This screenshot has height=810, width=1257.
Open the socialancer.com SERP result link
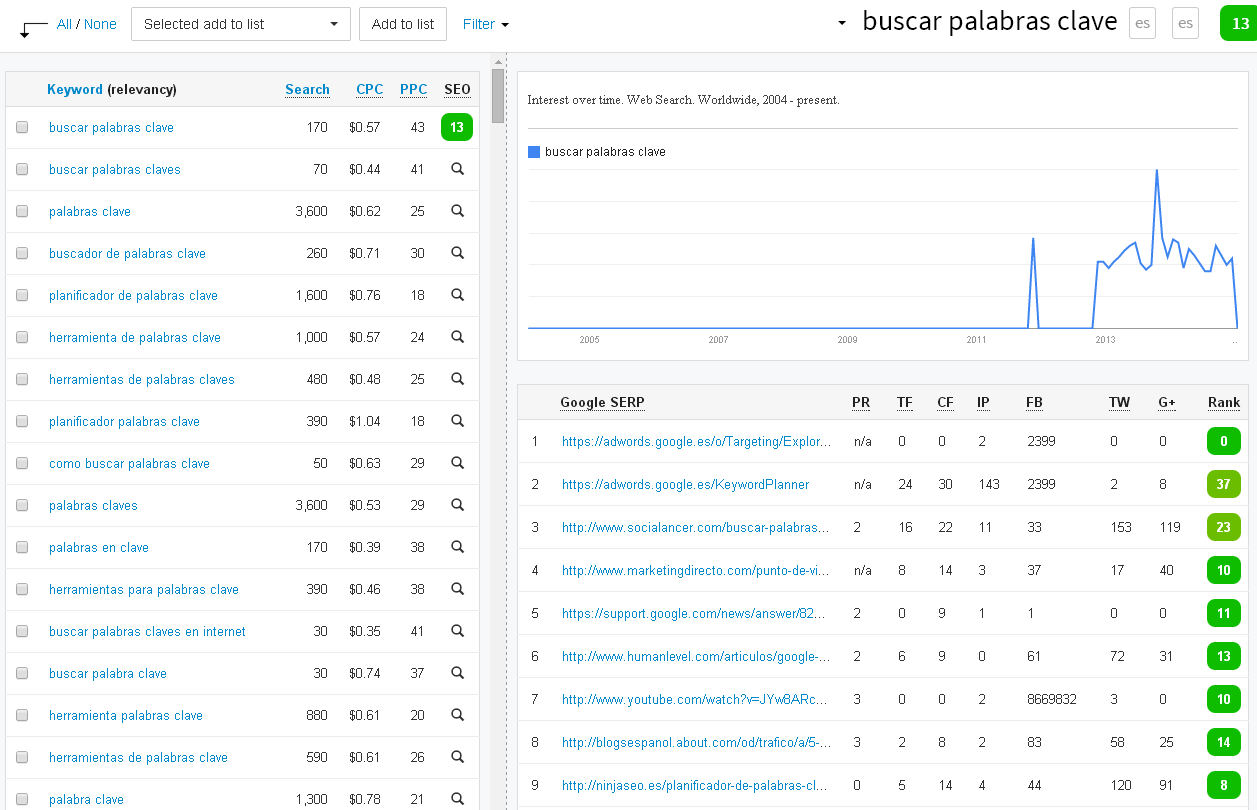click(695, 527)
